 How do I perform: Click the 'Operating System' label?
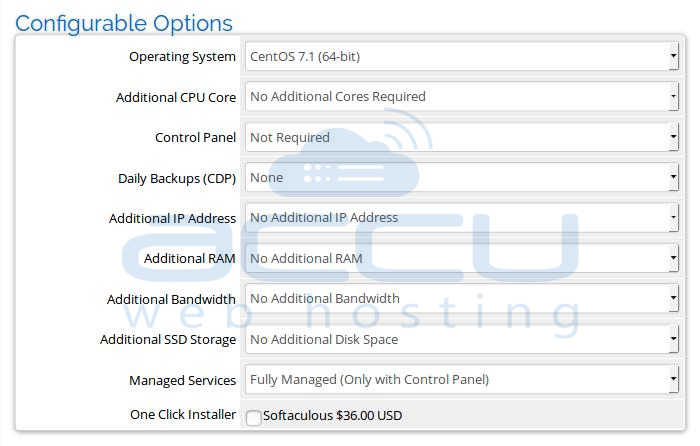click(182, 57)
